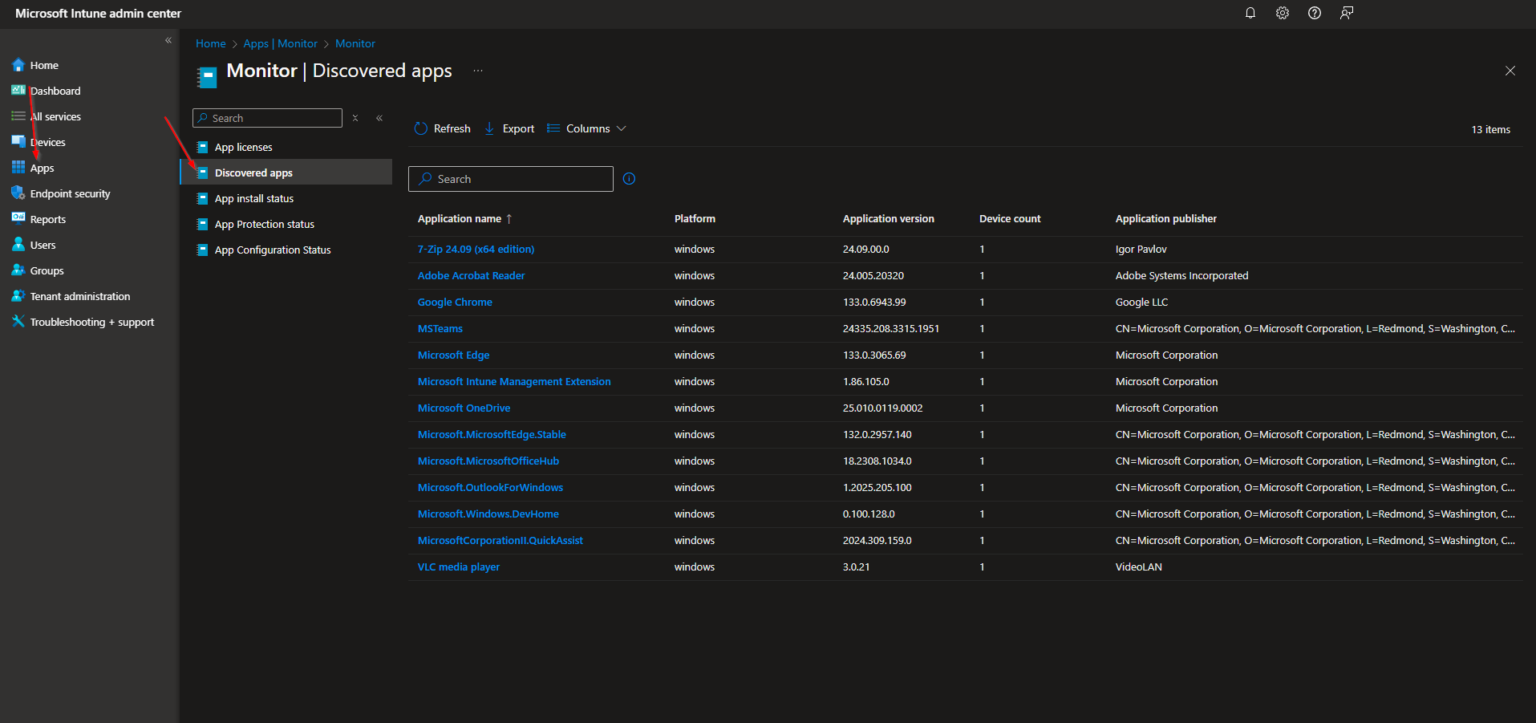Focus the Monitor menu search field
Viewport: 1536px width, 723px height.
[267, 118]
